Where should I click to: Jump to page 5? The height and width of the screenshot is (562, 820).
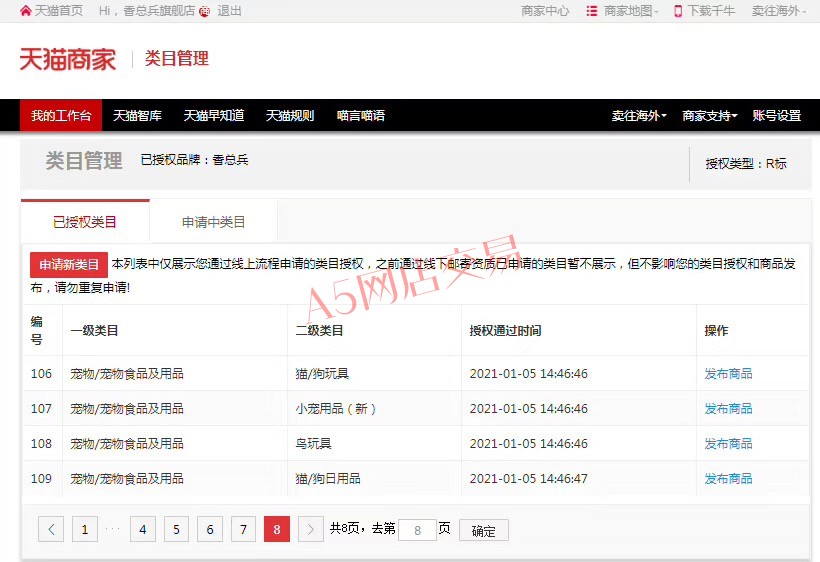coord(176,529)
